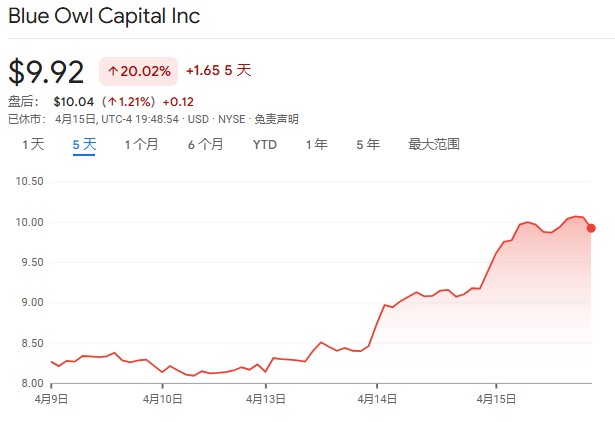Select the 5天 time range tab
Image resolution: width=615 pixels, height=422 pixels.
coord(84,144)
